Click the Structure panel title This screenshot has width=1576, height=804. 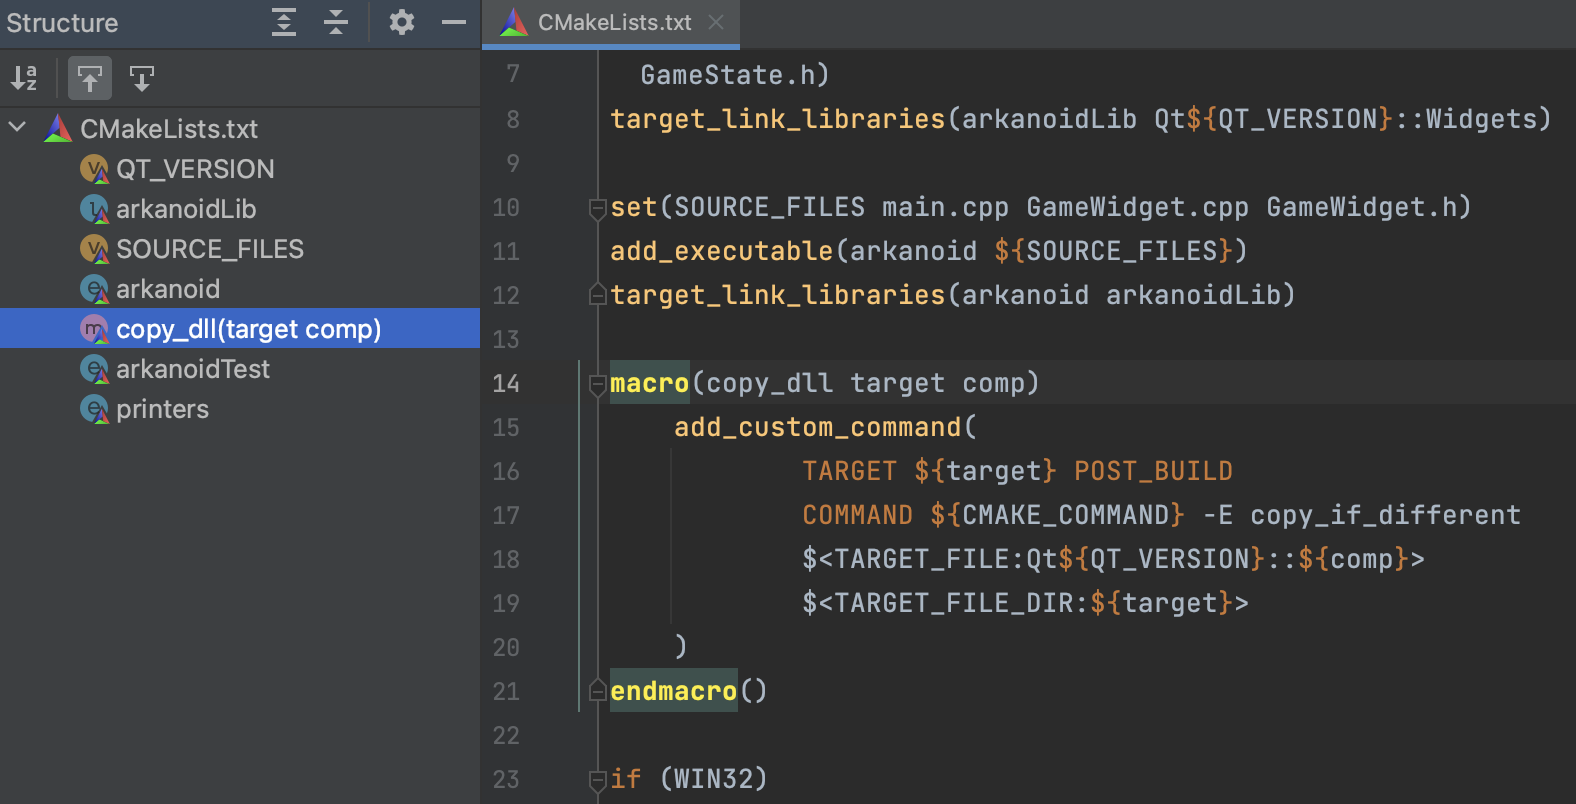[62, 22]
